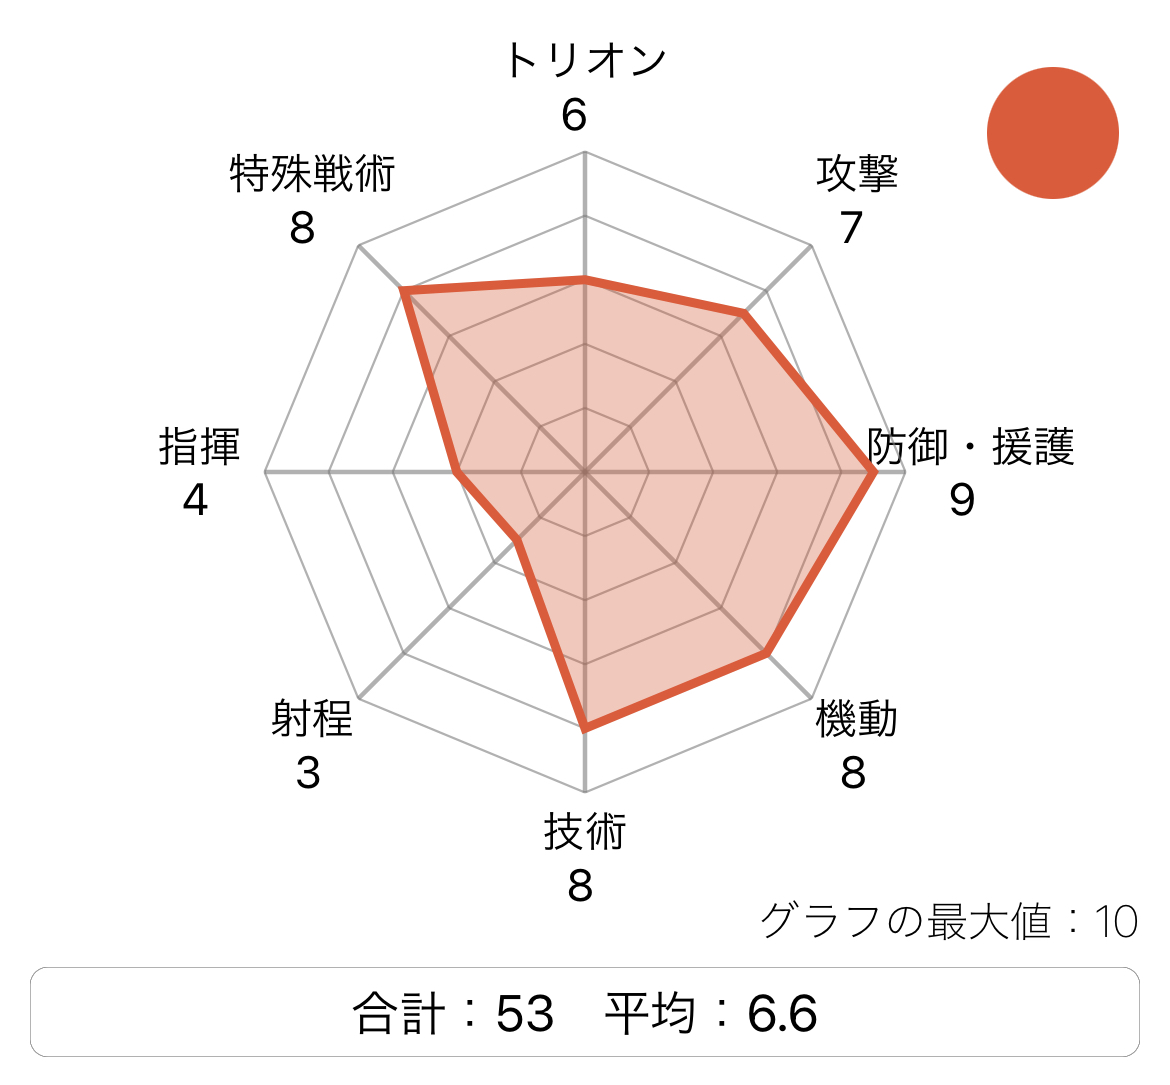1170x1085 pixels.
Task: Click the 防御・援護 data point vertex
Action: click(x=873, y=472)
